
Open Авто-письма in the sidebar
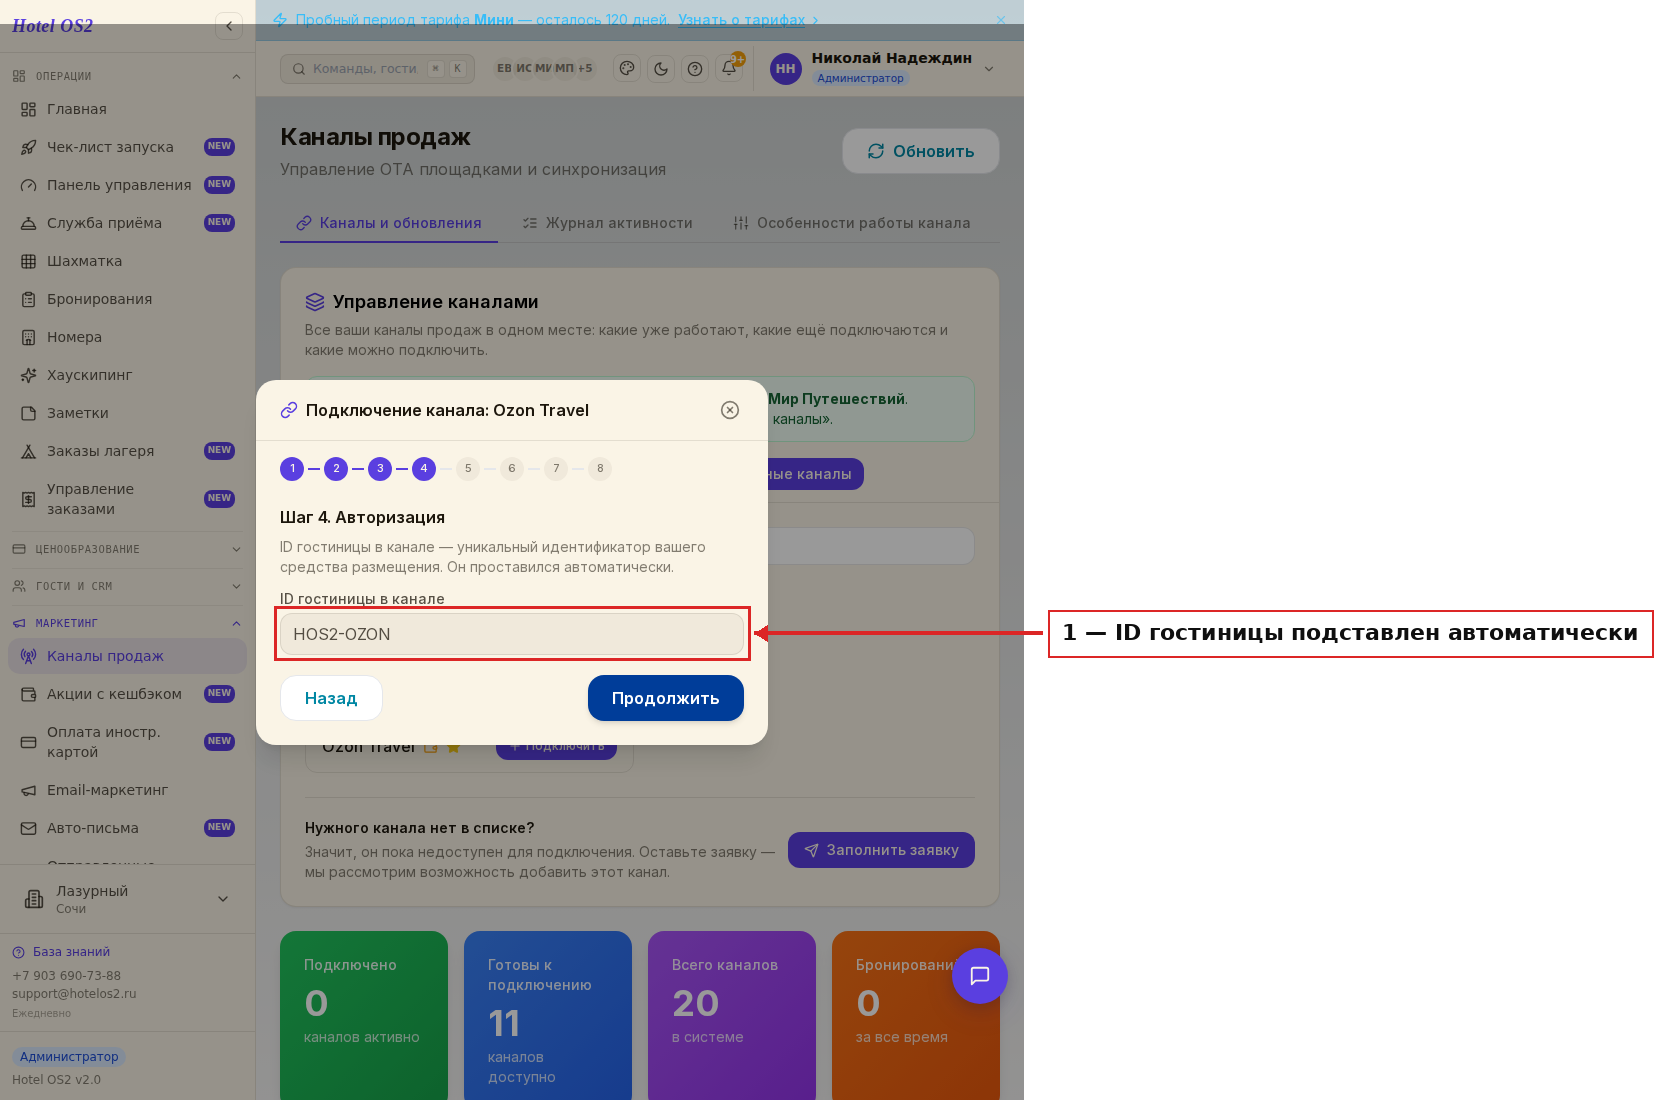tap(127, 828)
